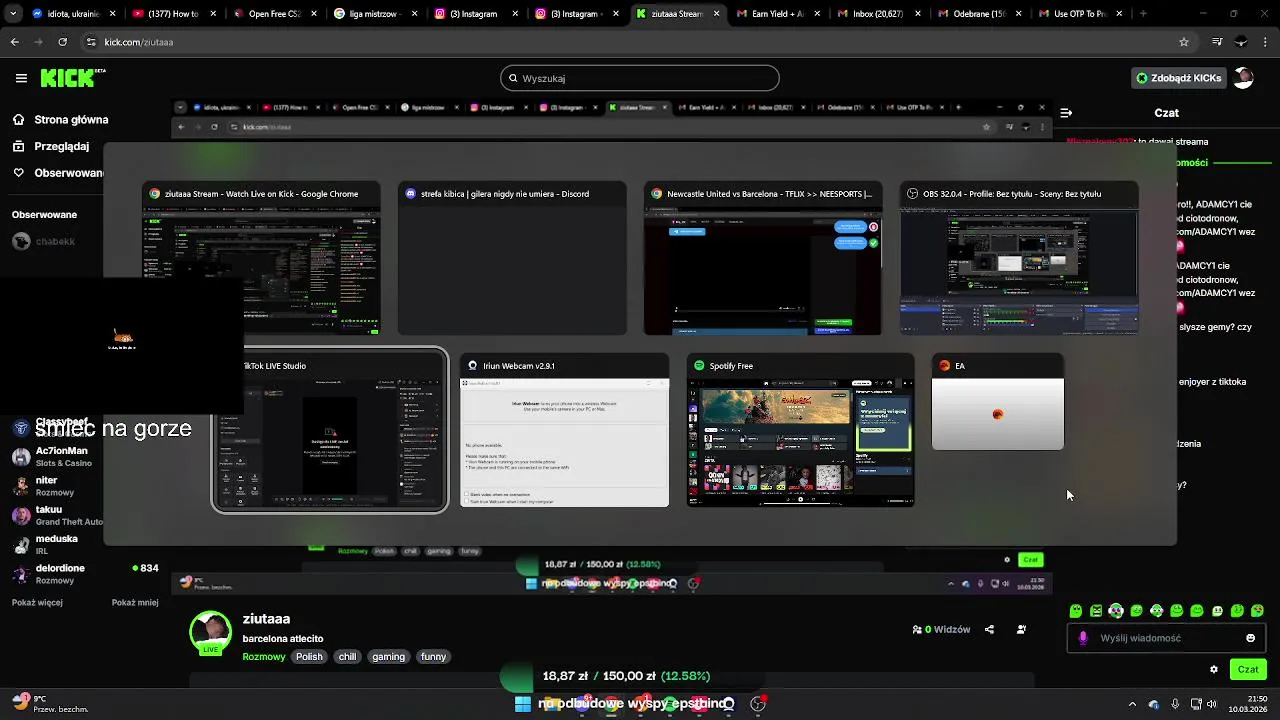This screenshot has height=720, width=1280.
Task: Click the purple microphone icon in chat
Action: coord(1083,638)
